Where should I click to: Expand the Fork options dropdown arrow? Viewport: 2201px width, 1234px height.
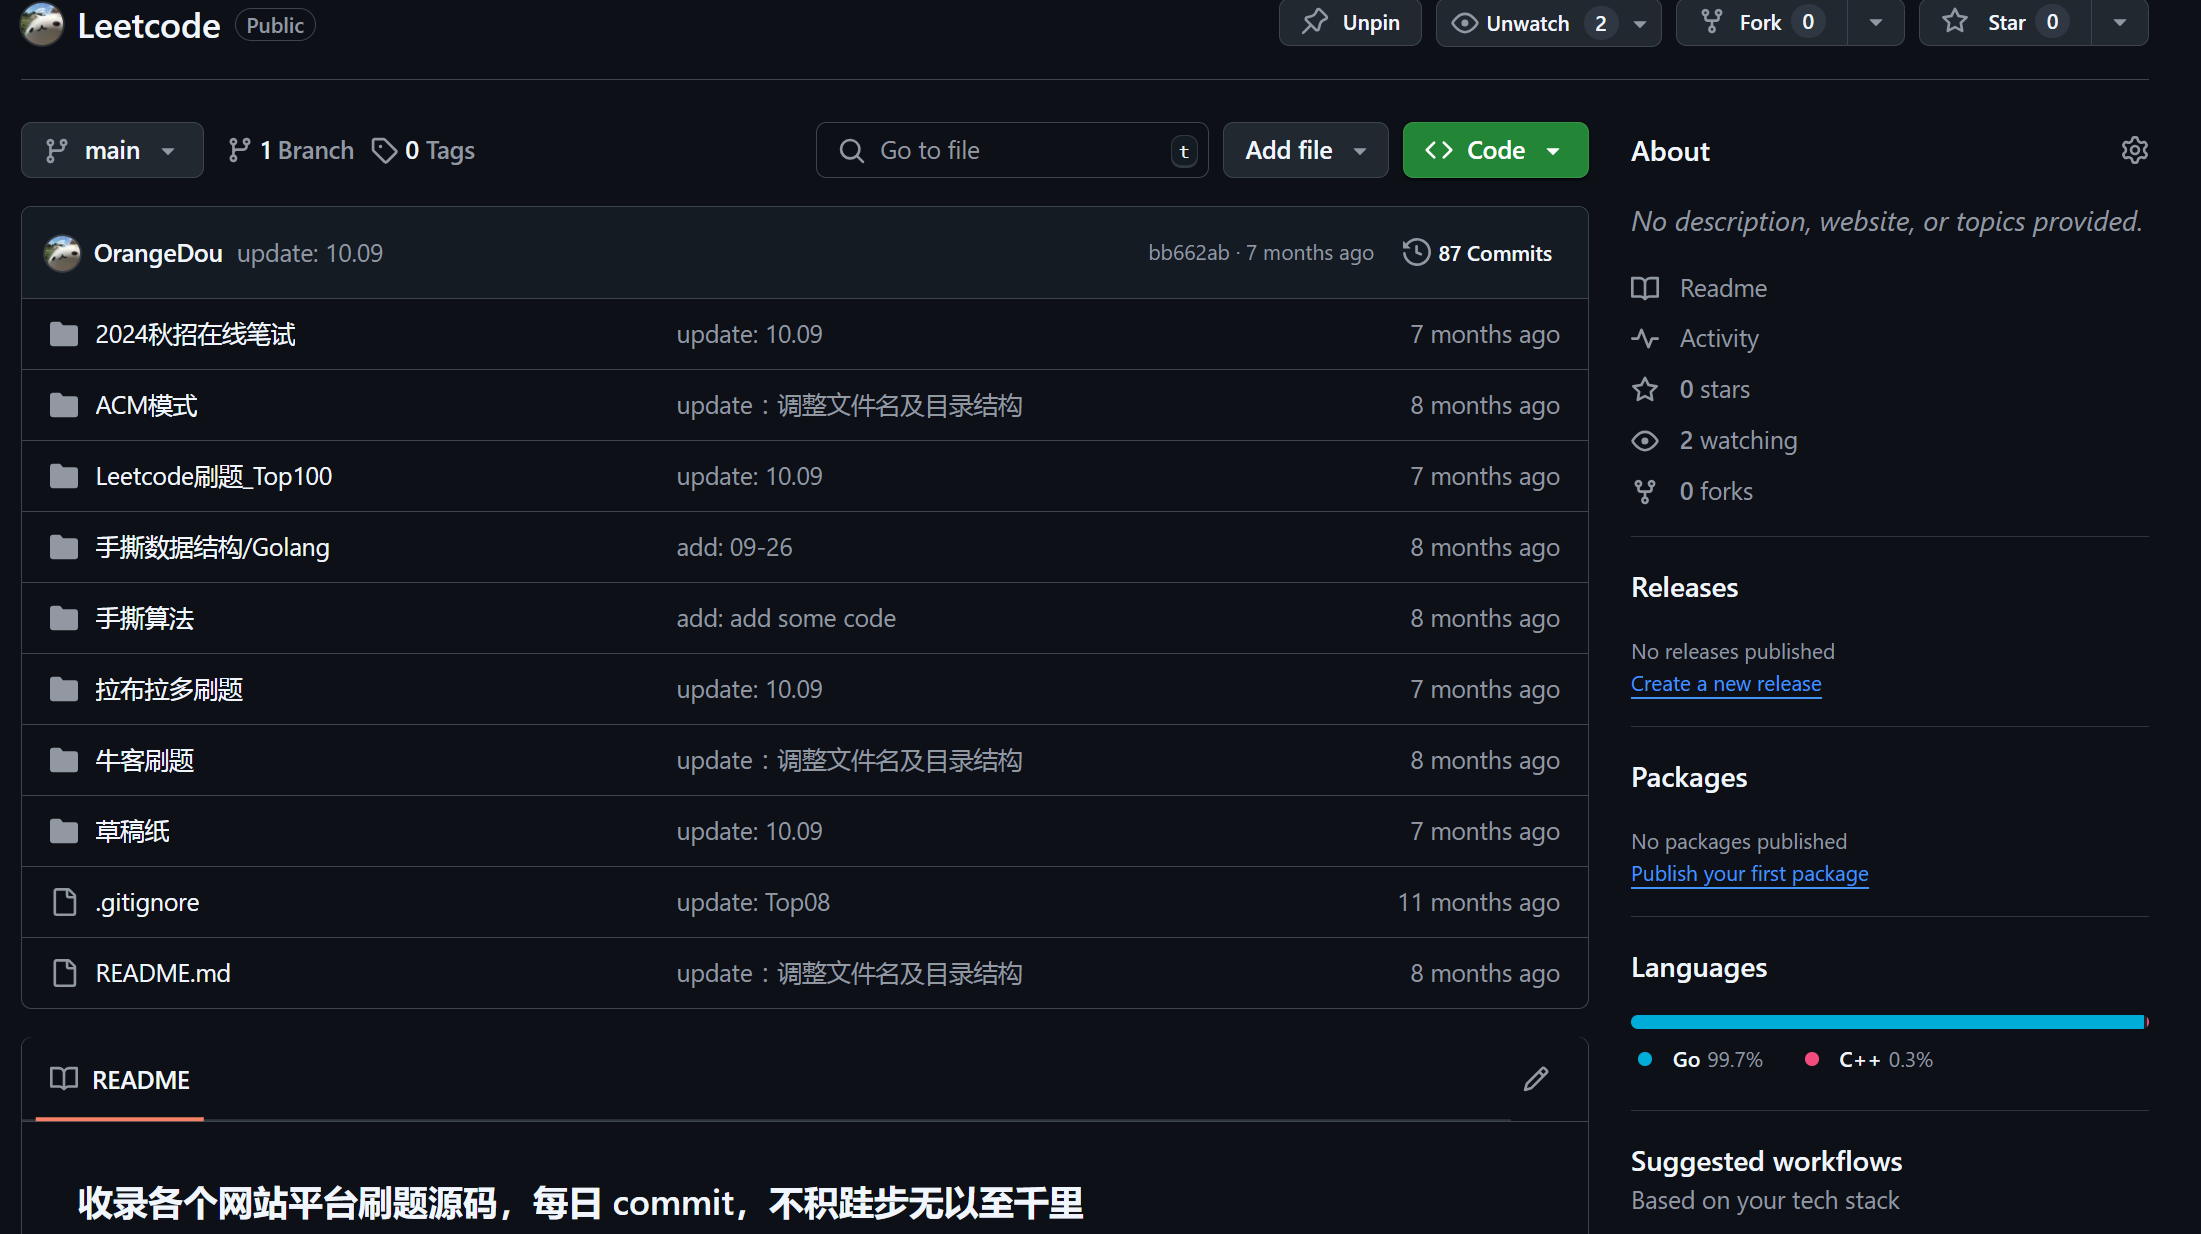click(x=1876, y=23)
